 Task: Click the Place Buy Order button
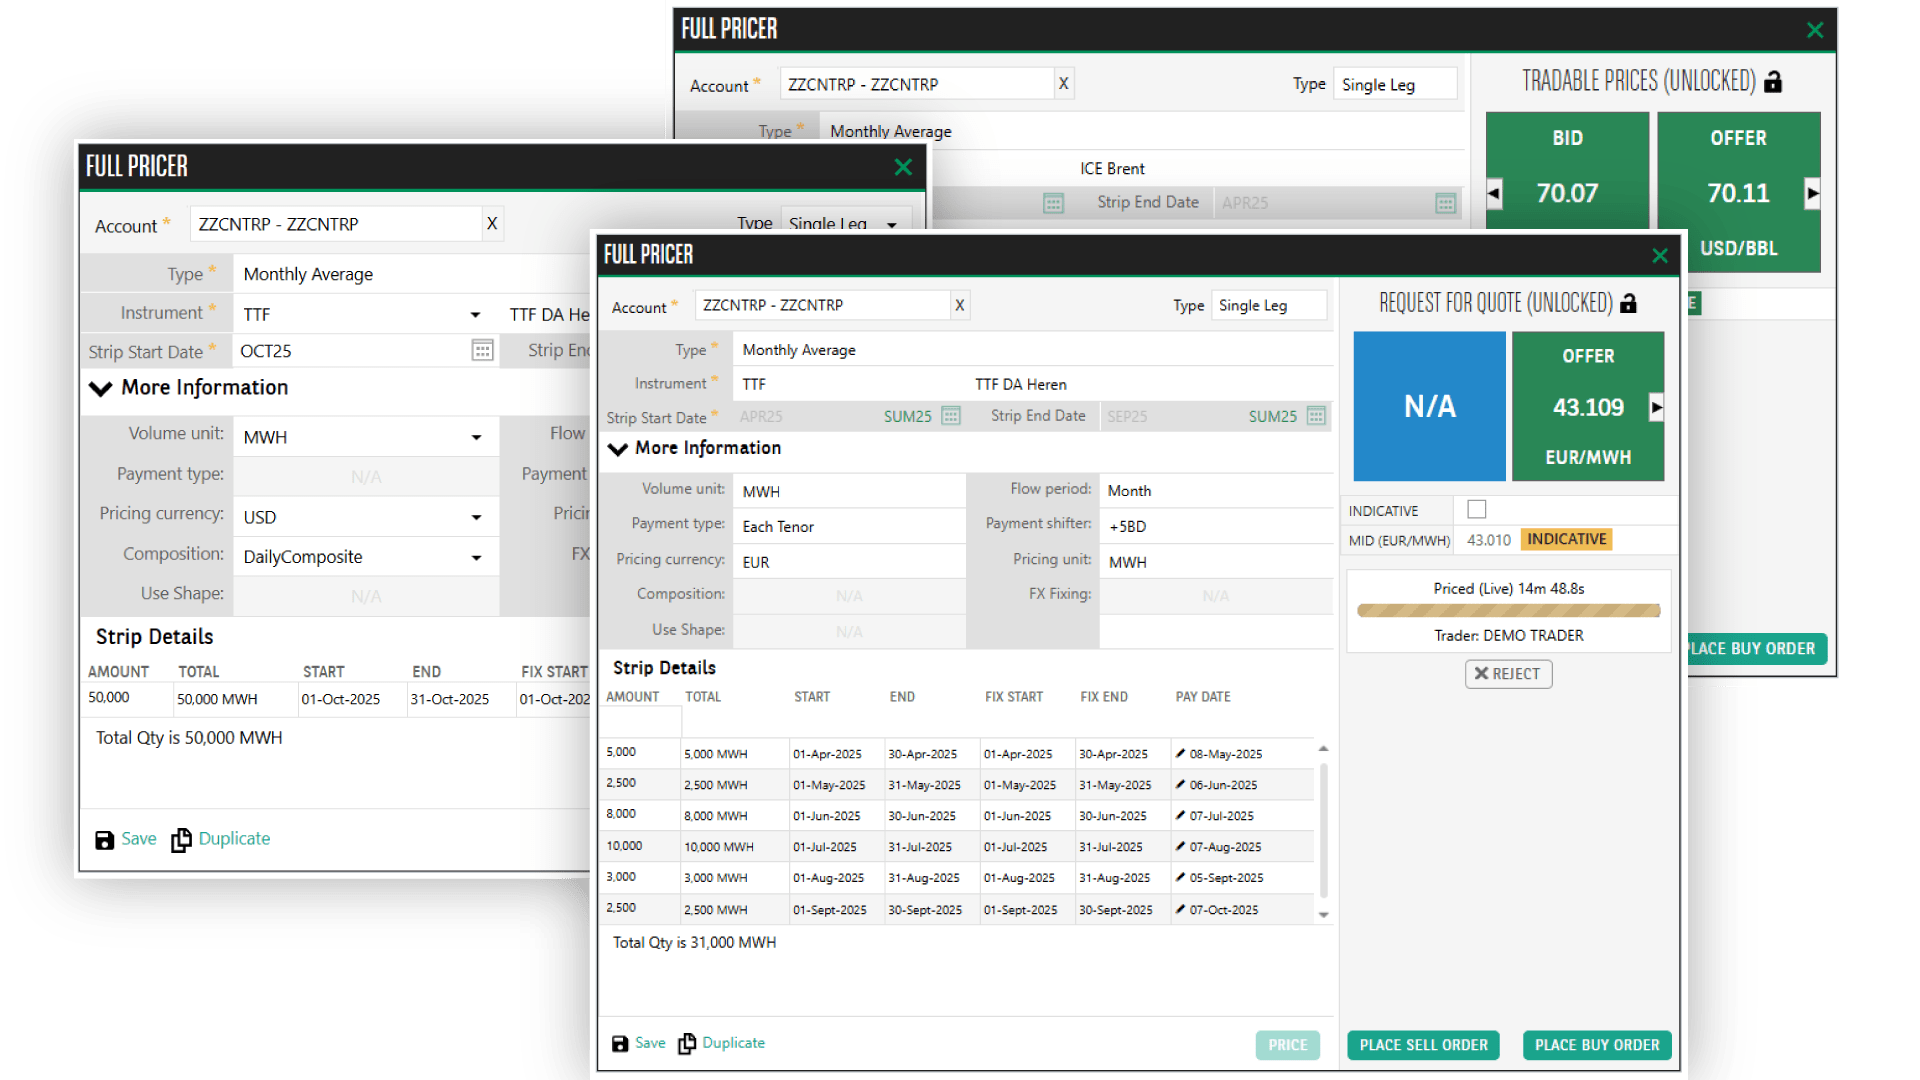(x=1596, y=1045)
